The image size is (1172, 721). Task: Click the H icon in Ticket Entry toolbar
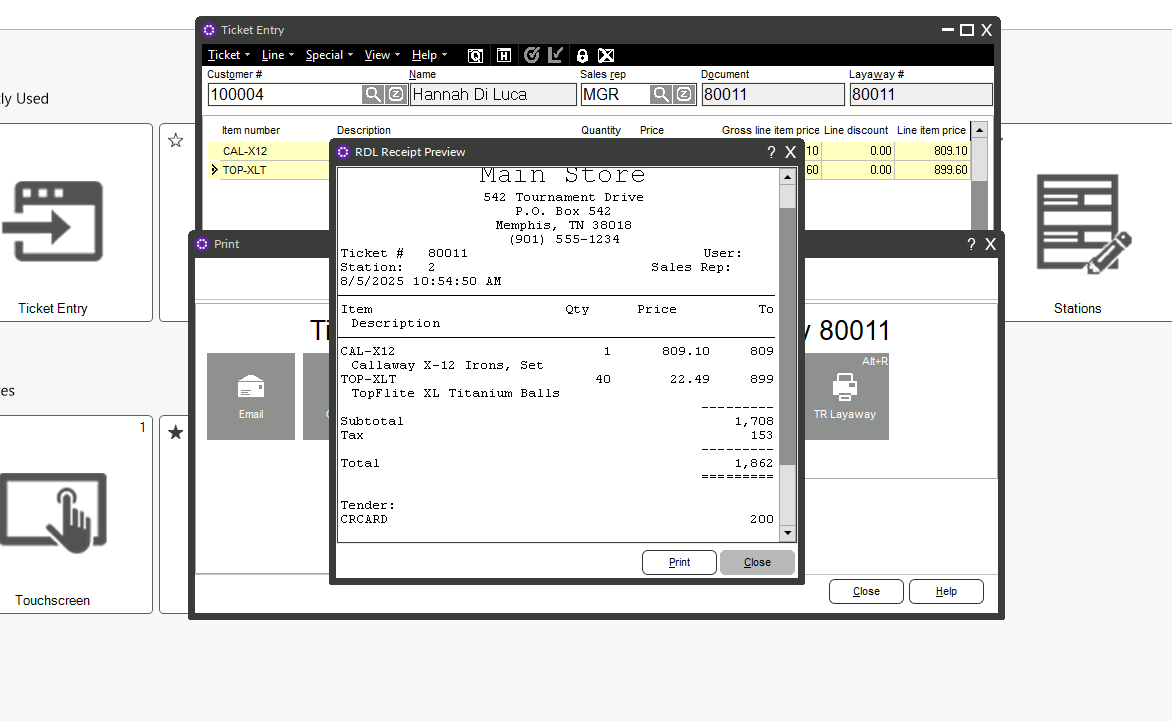504,56
